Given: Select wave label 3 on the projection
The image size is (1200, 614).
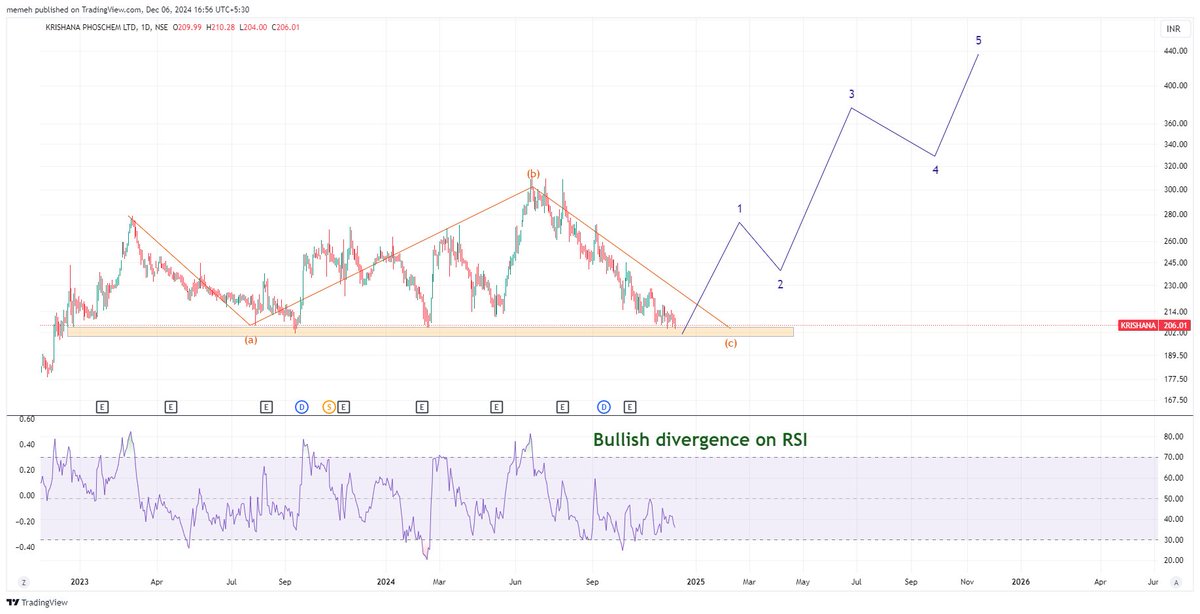Looking at the screenshot, I should 851,94.
